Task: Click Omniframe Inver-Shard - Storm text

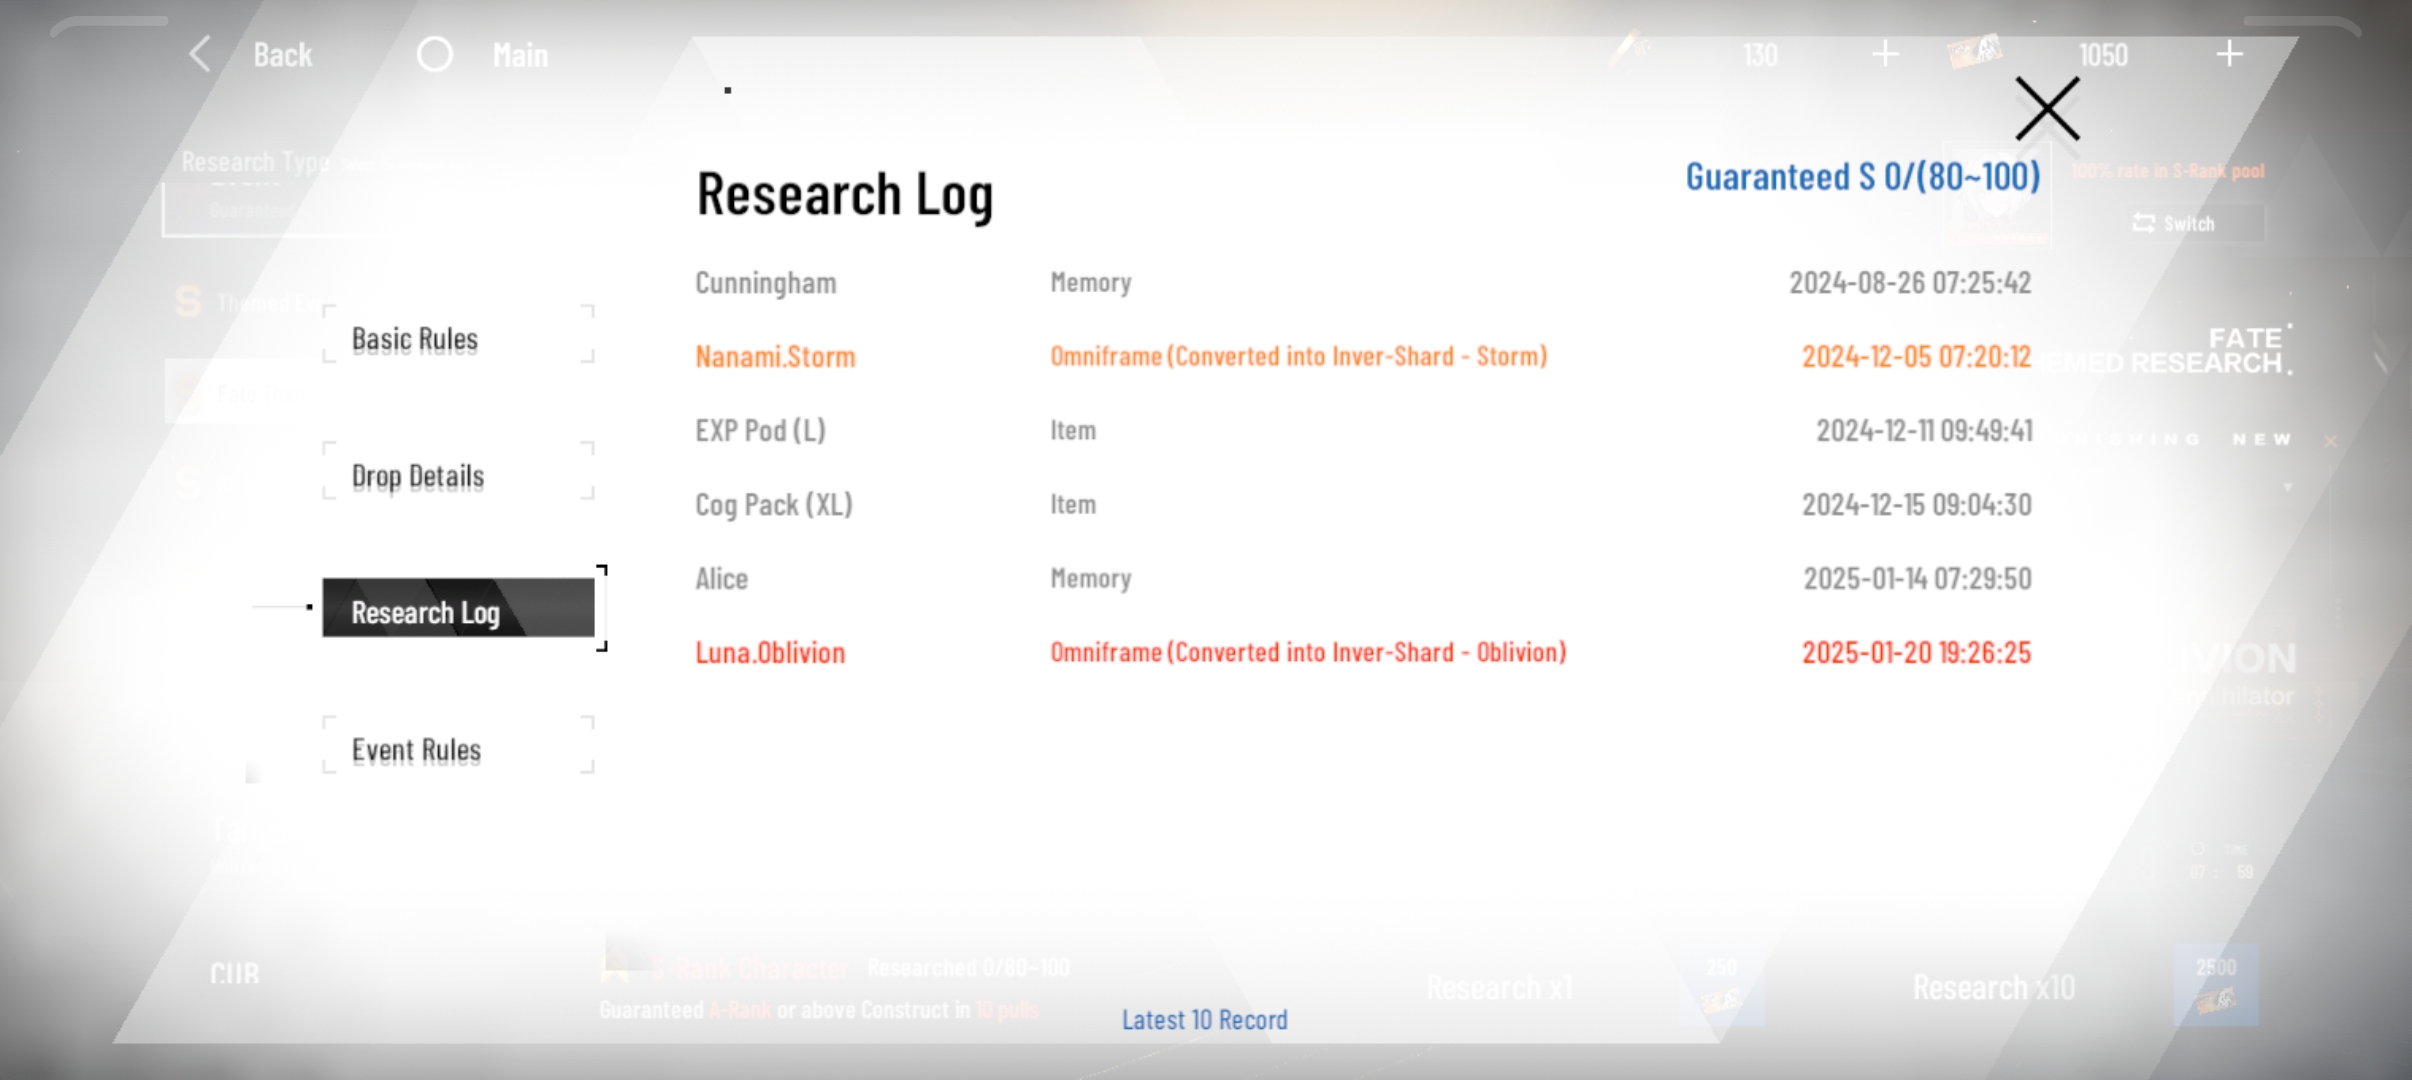Action: pyautogui.click(x=1298, y=356)
